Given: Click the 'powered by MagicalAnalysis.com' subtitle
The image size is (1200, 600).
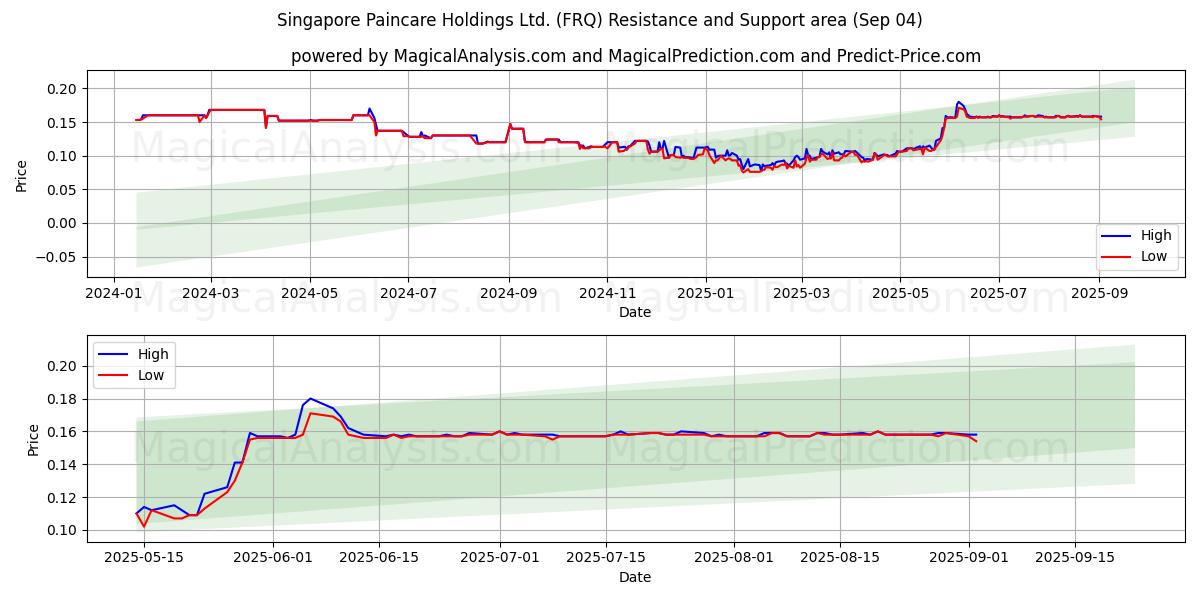Looking at the screenshot, I should 635,56.
